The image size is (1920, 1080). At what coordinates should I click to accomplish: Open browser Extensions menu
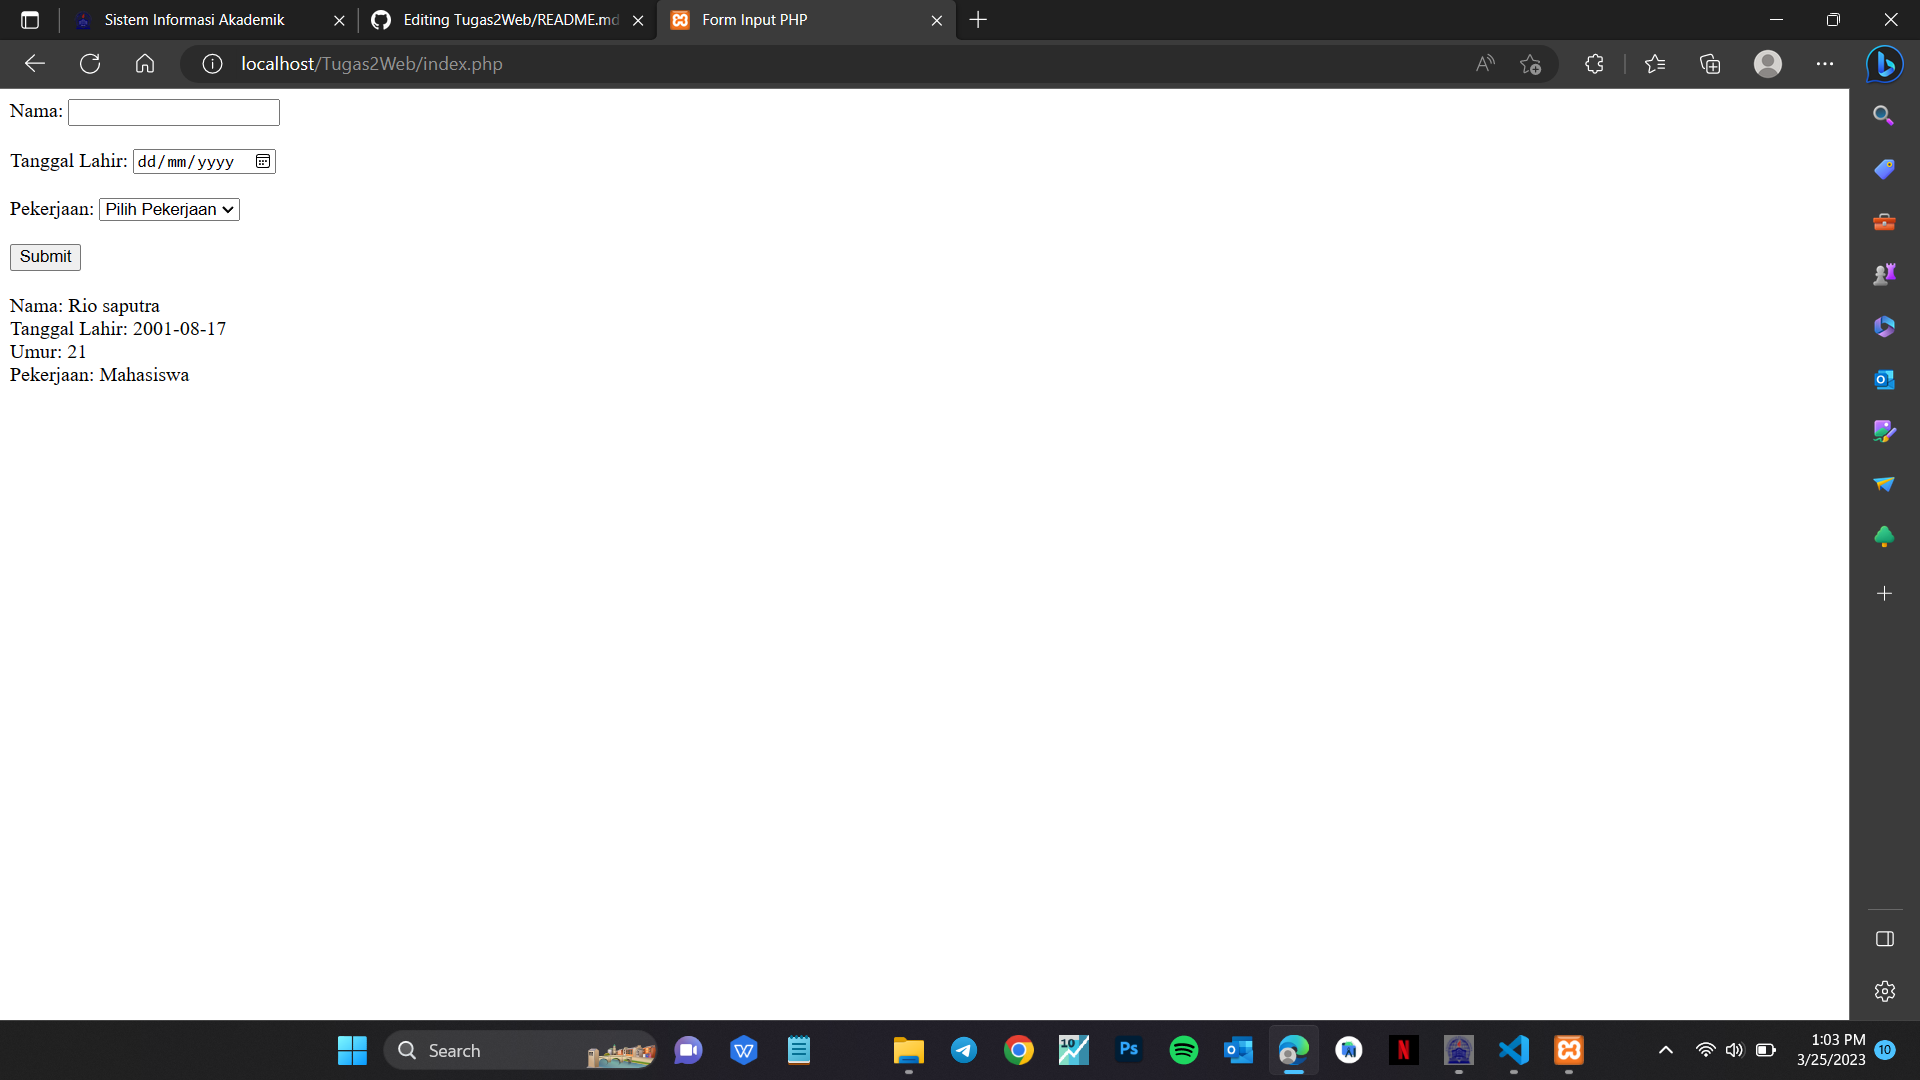(x=1594, y=63)
